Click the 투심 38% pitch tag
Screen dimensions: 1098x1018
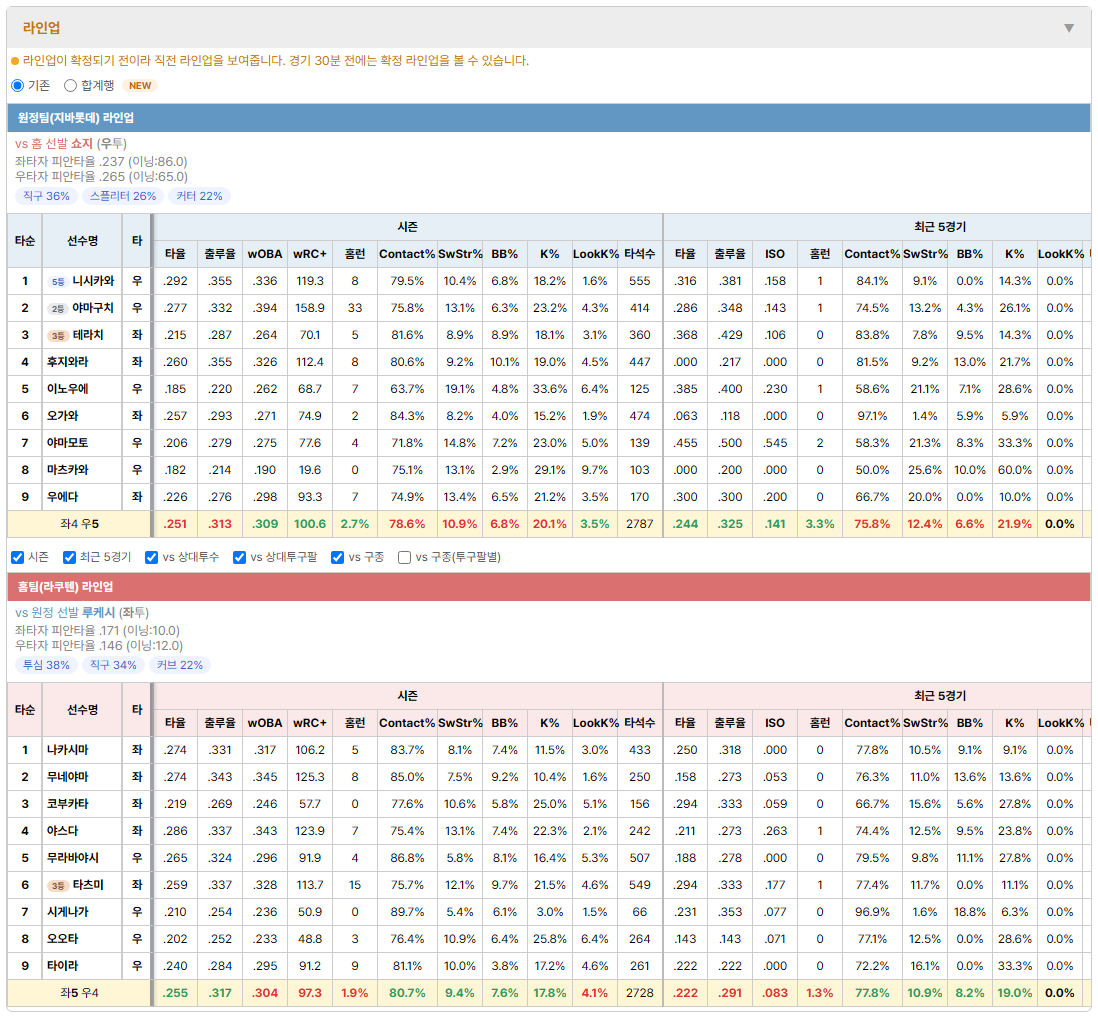coord(46,665)
